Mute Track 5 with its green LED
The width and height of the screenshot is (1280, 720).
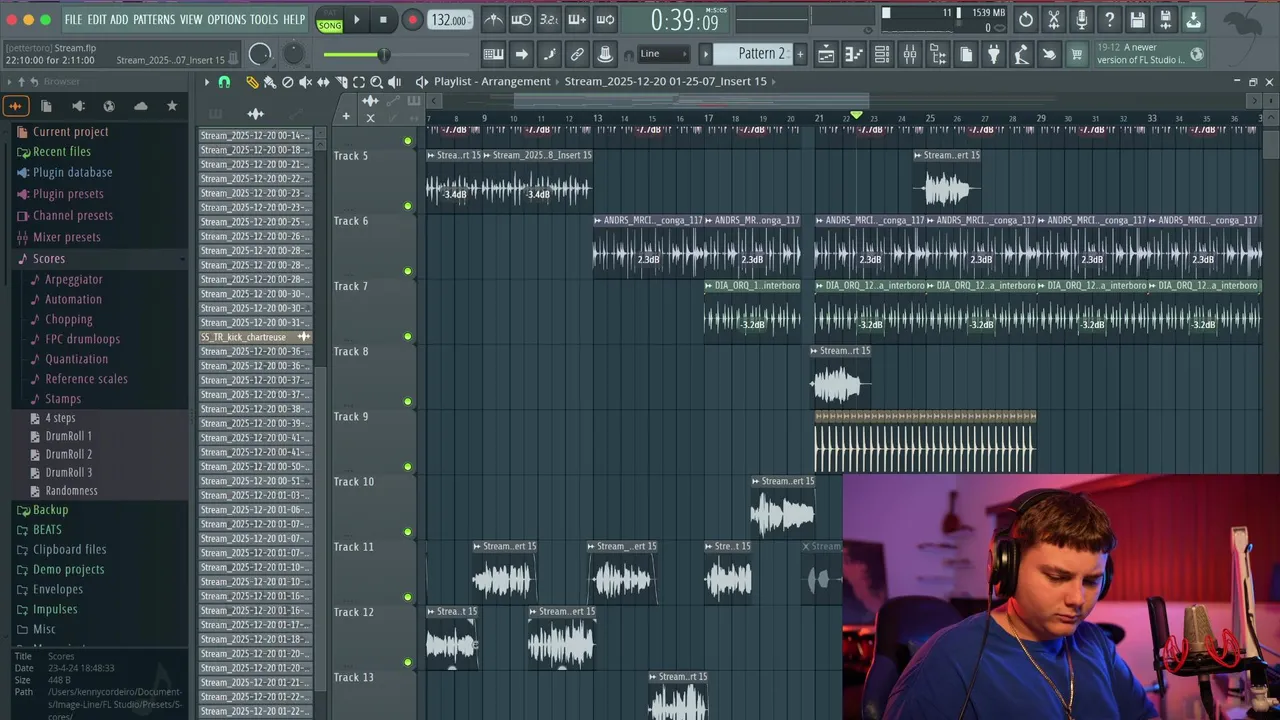click(x=407, y=206)
